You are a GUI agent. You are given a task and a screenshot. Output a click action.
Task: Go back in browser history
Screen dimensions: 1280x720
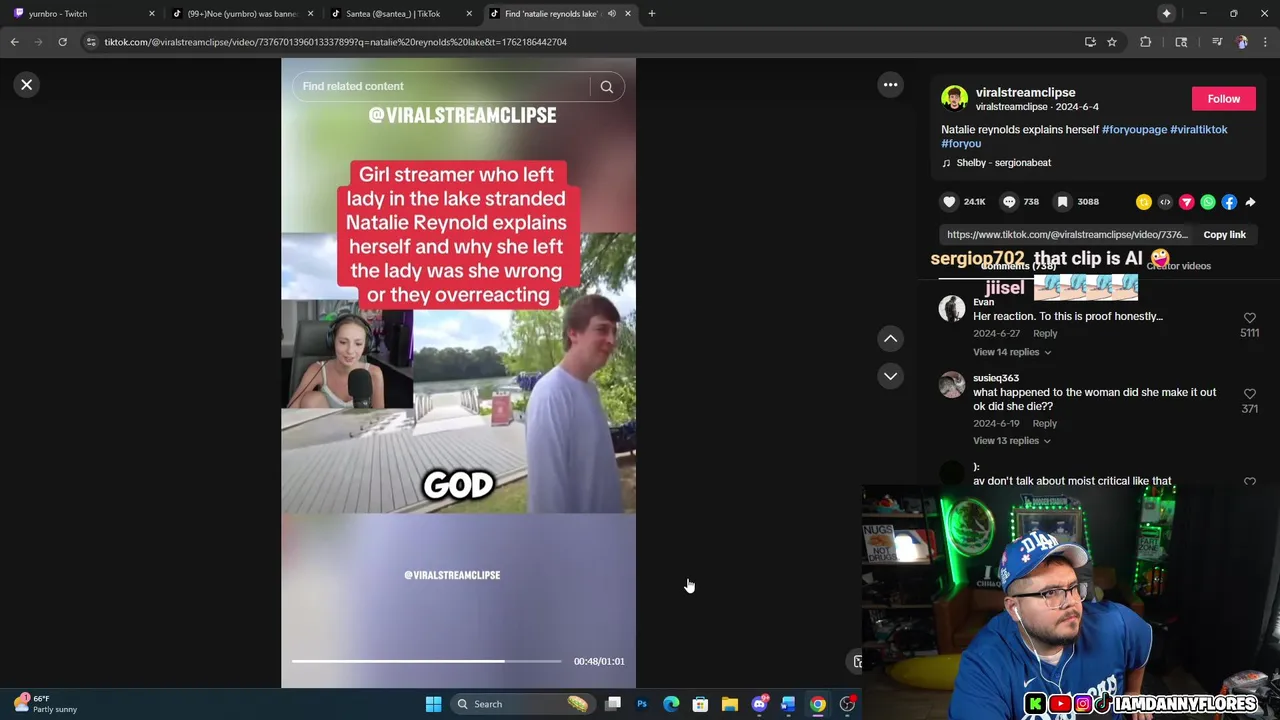(x=14, y=42)
